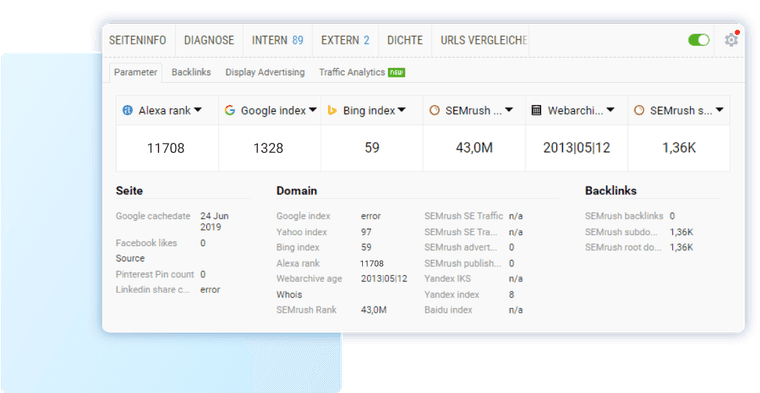
Task: Open the Display Advertising sub-tab
Action: tap(265, 72)
